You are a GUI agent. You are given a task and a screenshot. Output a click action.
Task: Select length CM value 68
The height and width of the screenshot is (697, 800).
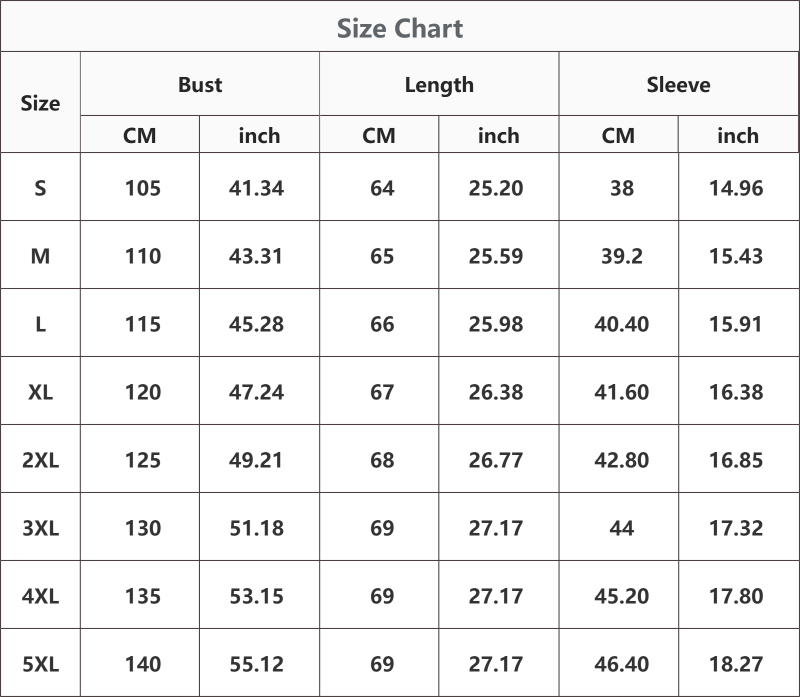(x=382, y=460)
